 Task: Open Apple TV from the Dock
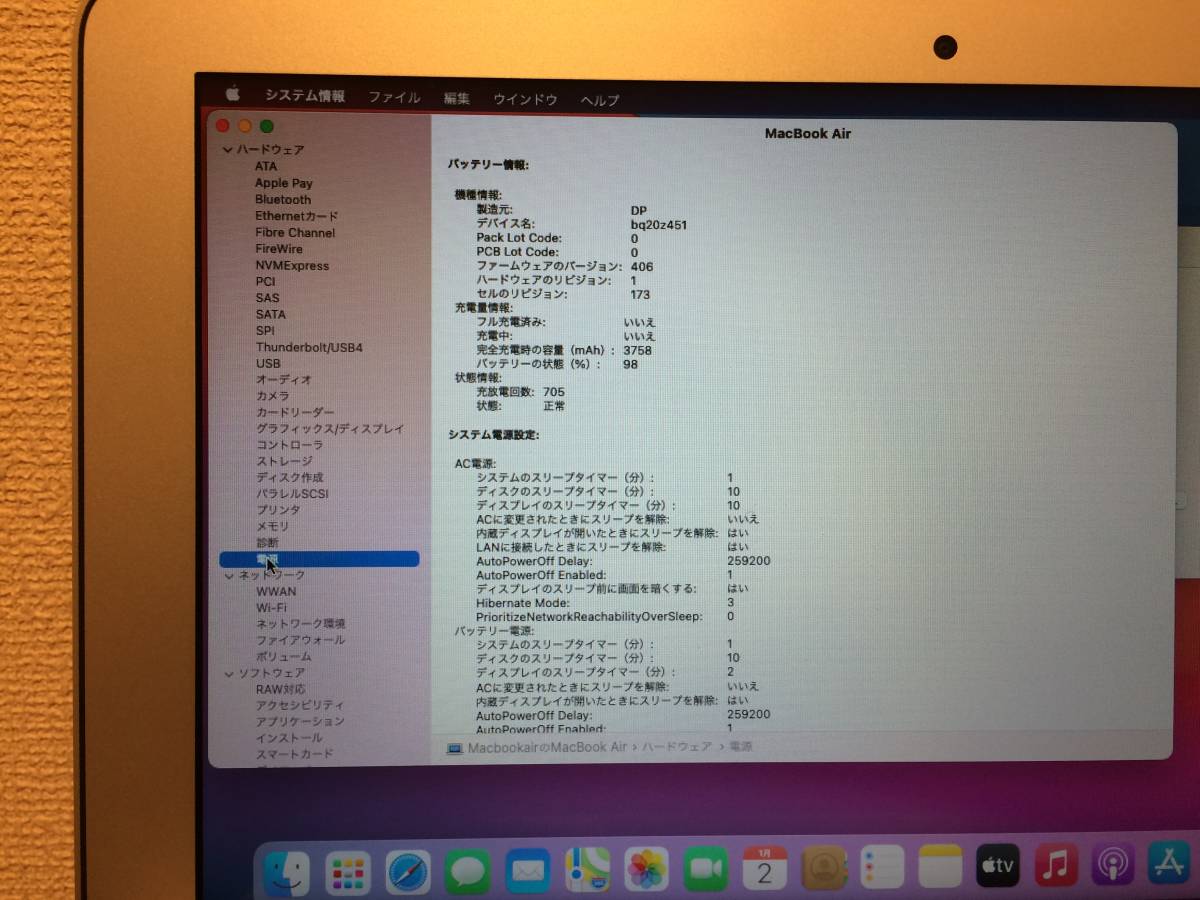(x=997, y=865)
